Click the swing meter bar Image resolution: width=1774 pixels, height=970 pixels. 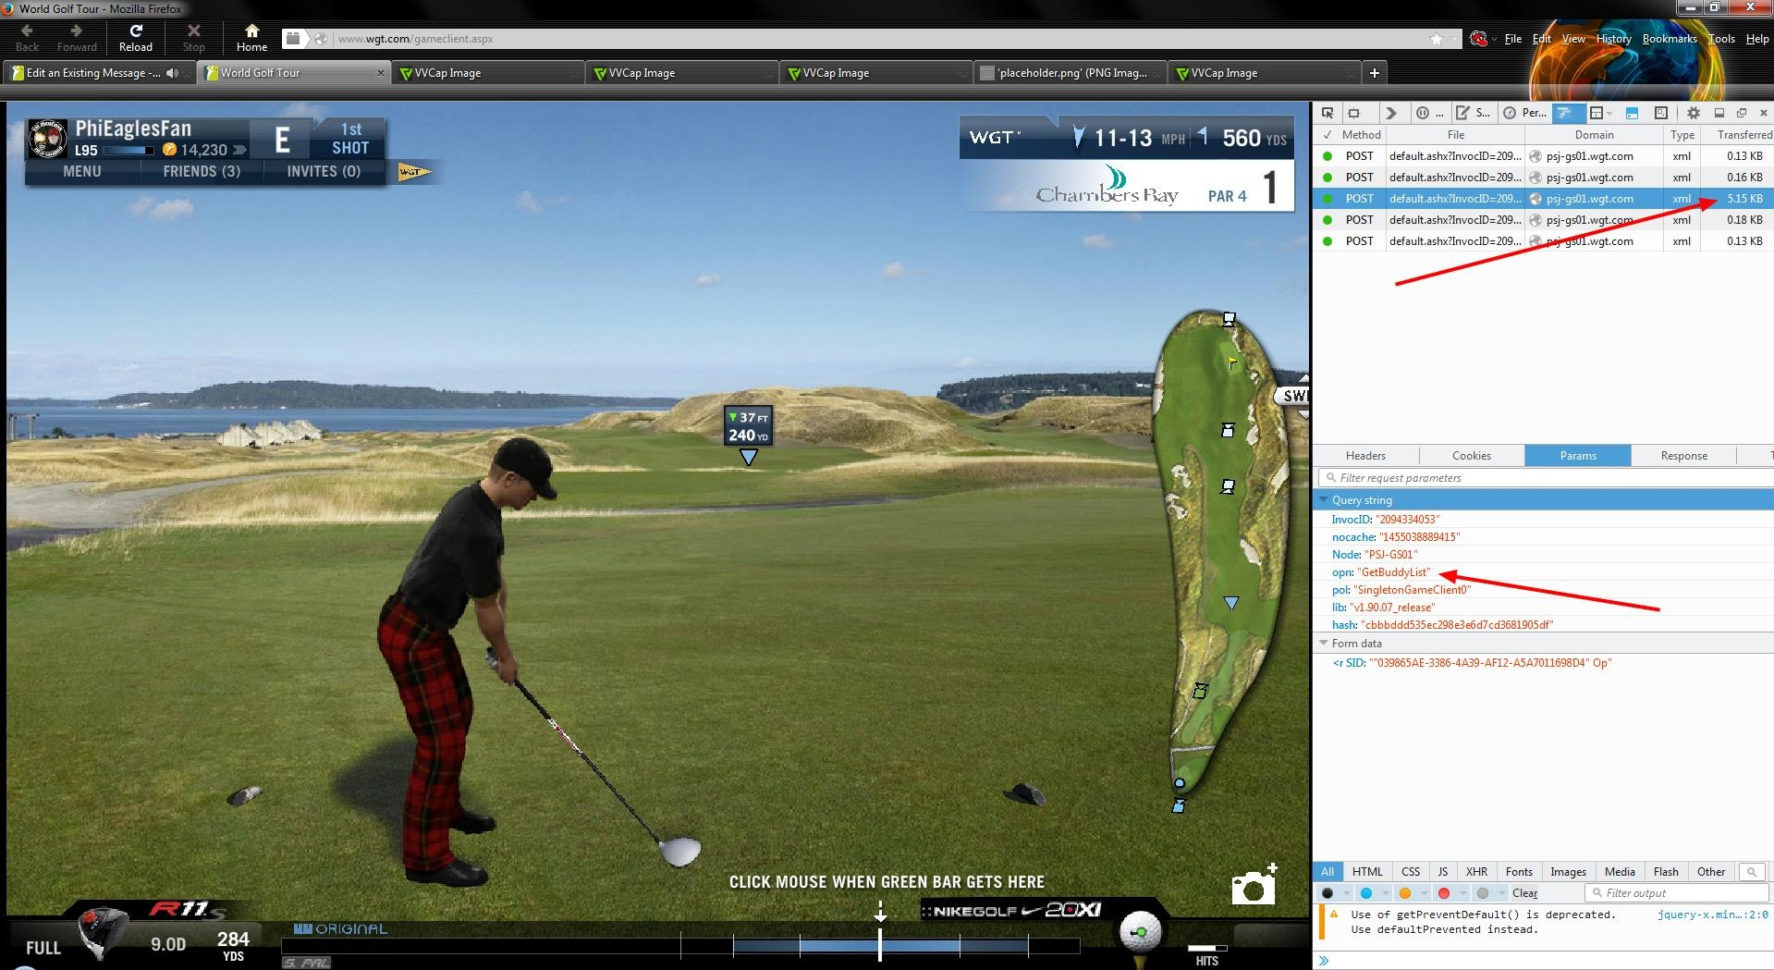[x=680, y=945]
